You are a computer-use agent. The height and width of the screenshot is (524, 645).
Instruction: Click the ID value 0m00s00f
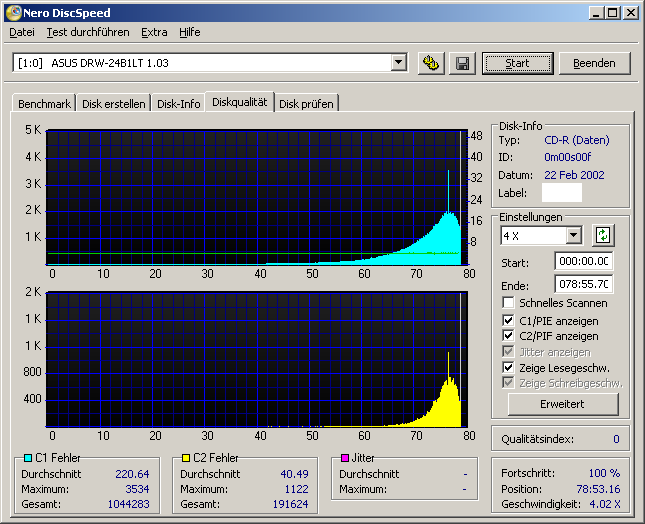tap(568, 157)
